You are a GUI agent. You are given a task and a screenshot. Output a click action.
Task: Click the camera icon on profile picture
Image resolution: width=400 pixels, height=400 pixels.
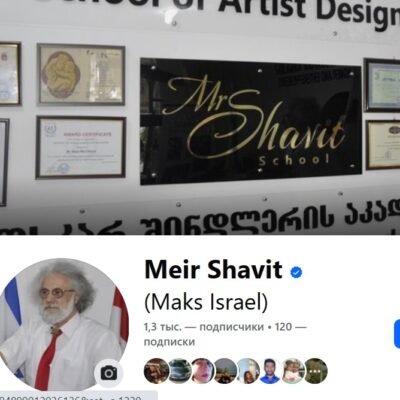tap(109, 373)
